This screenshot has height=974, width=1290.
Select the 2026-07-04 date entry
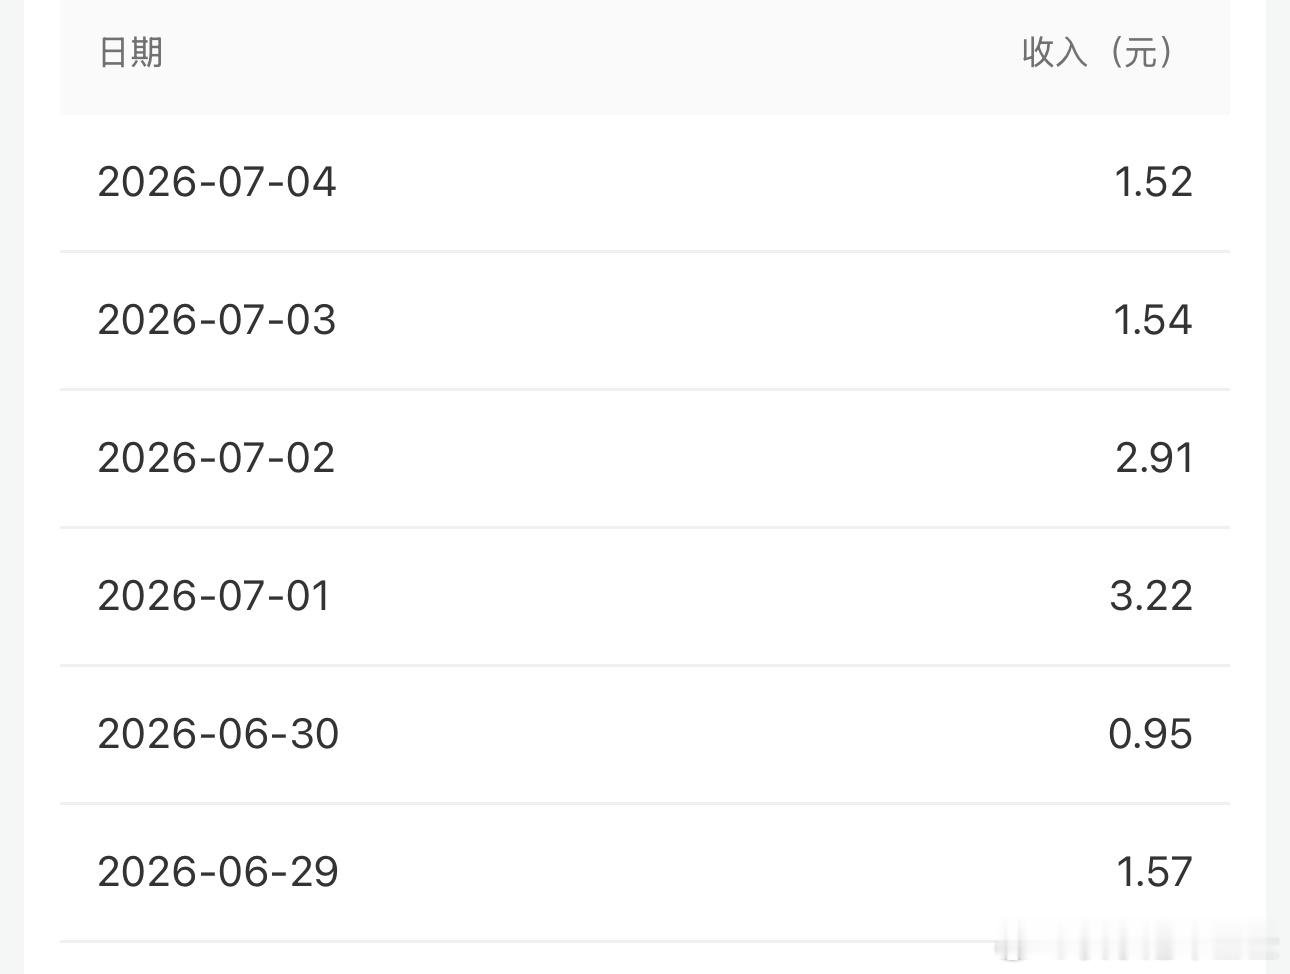tap(217, 182)
